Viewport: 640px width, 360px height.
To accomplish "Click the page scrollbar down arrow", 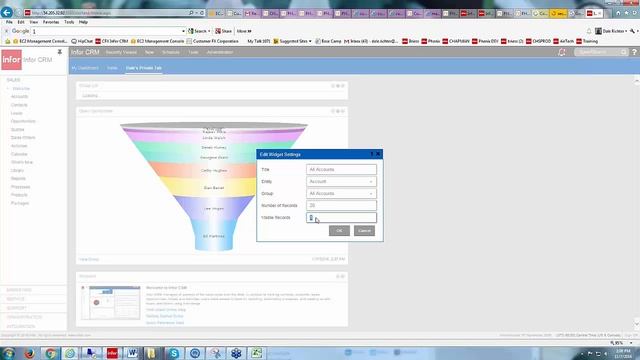I will [637, 324].
